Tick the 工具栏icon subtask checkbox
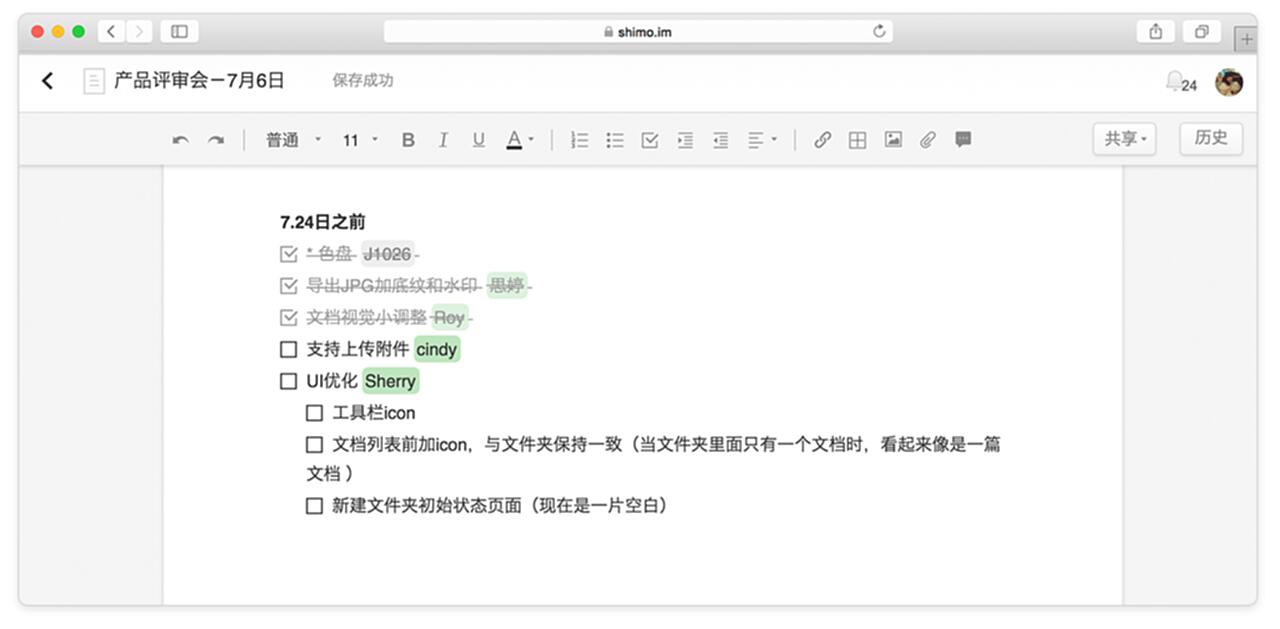Screen dimensions: 1280x629 (x=314, y=413)
